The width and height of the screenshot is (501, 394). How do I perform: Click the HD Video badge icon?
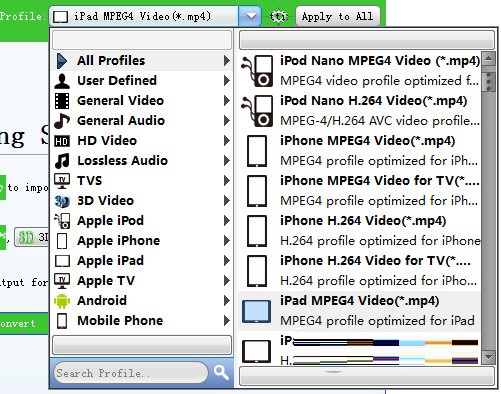pos(62,141)
